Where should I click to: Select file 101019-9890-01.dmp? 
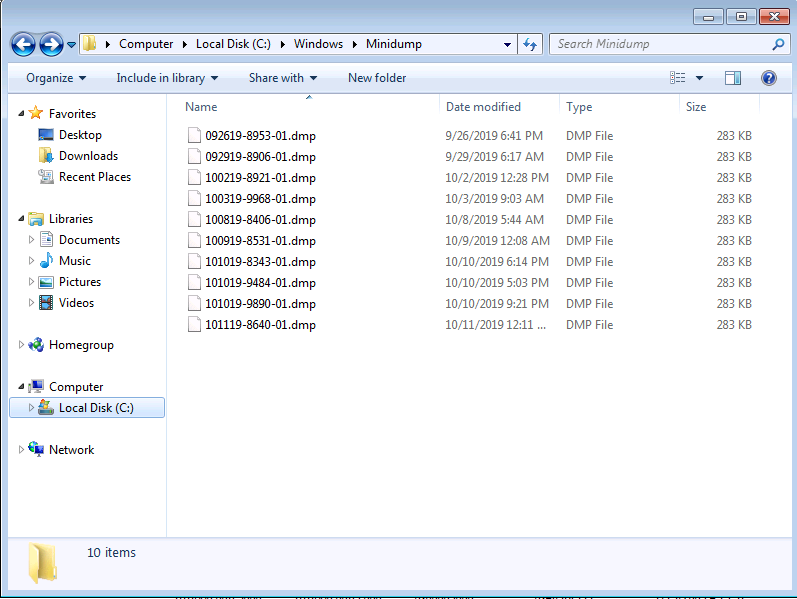point(260,304)
